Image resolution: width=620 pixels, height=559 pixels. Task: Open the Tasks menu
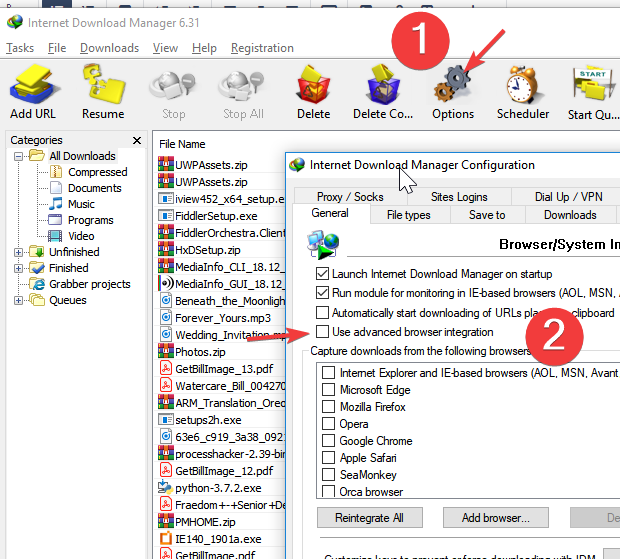[x=20, y=48]
